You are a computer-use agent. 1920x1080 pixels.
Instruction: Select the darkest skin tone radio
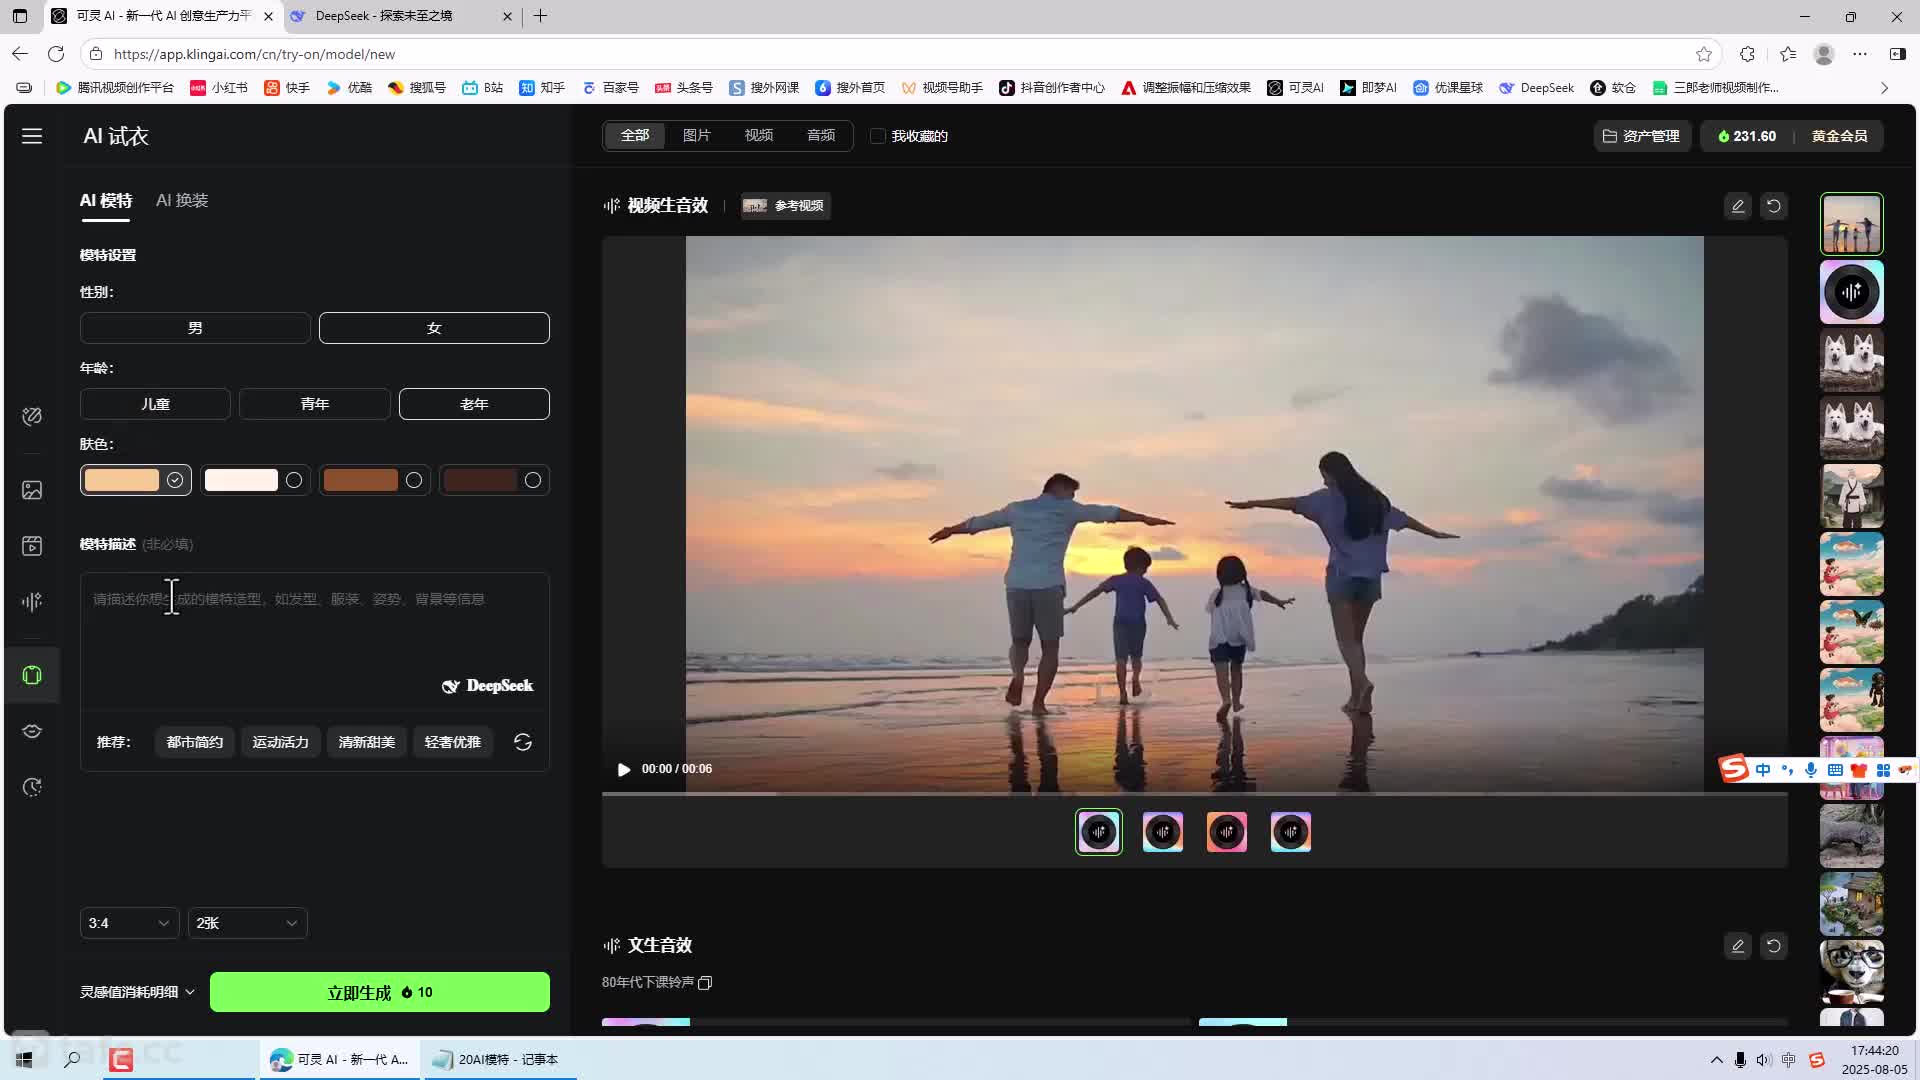tap(533, 481)
